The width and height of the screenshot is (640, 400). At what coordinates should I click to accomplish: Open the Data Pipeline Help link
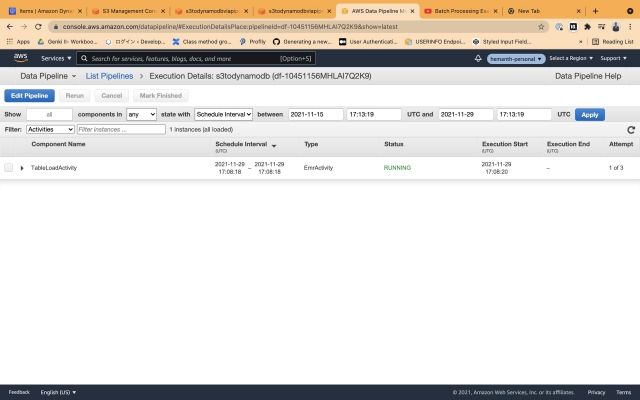click(x=588, y=76)
